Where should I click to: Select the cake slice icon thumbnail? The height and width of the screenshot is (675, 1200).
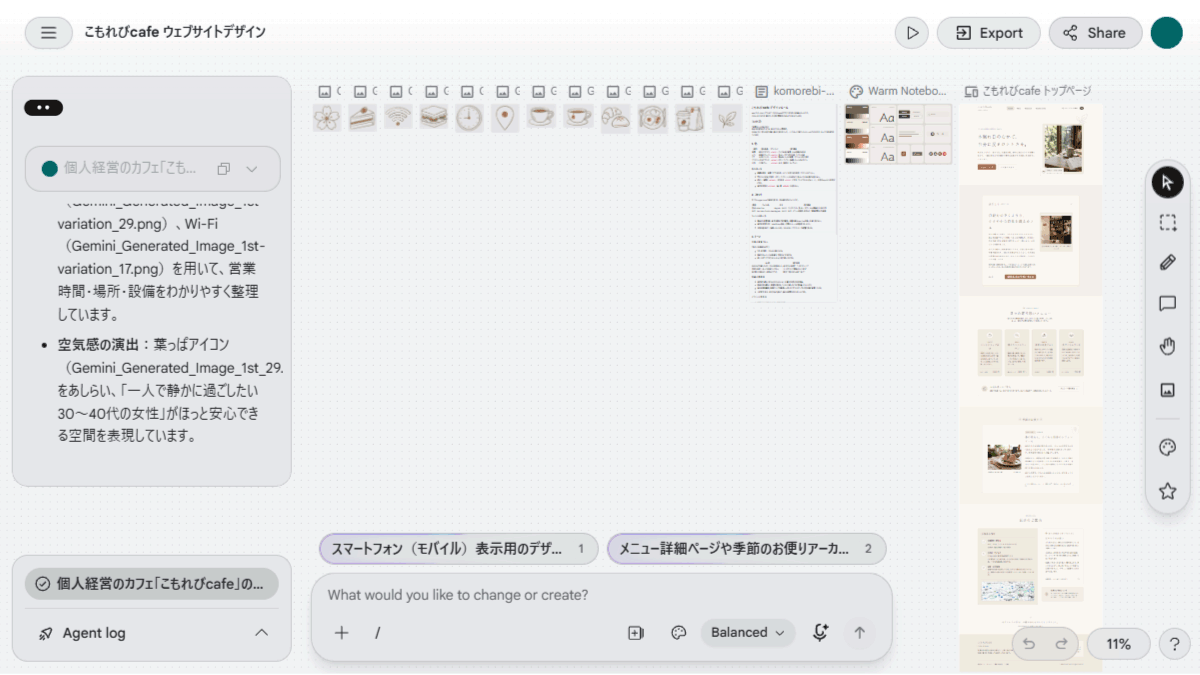coord(362,118)
